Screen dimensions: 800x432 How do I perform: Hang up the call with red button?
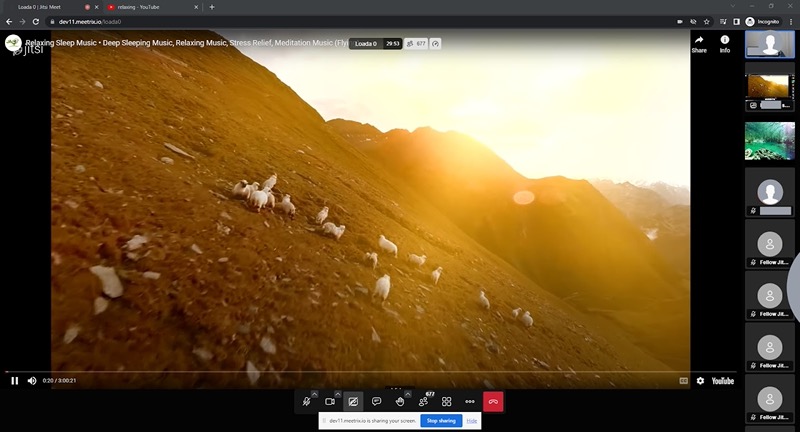pos(494,401)
